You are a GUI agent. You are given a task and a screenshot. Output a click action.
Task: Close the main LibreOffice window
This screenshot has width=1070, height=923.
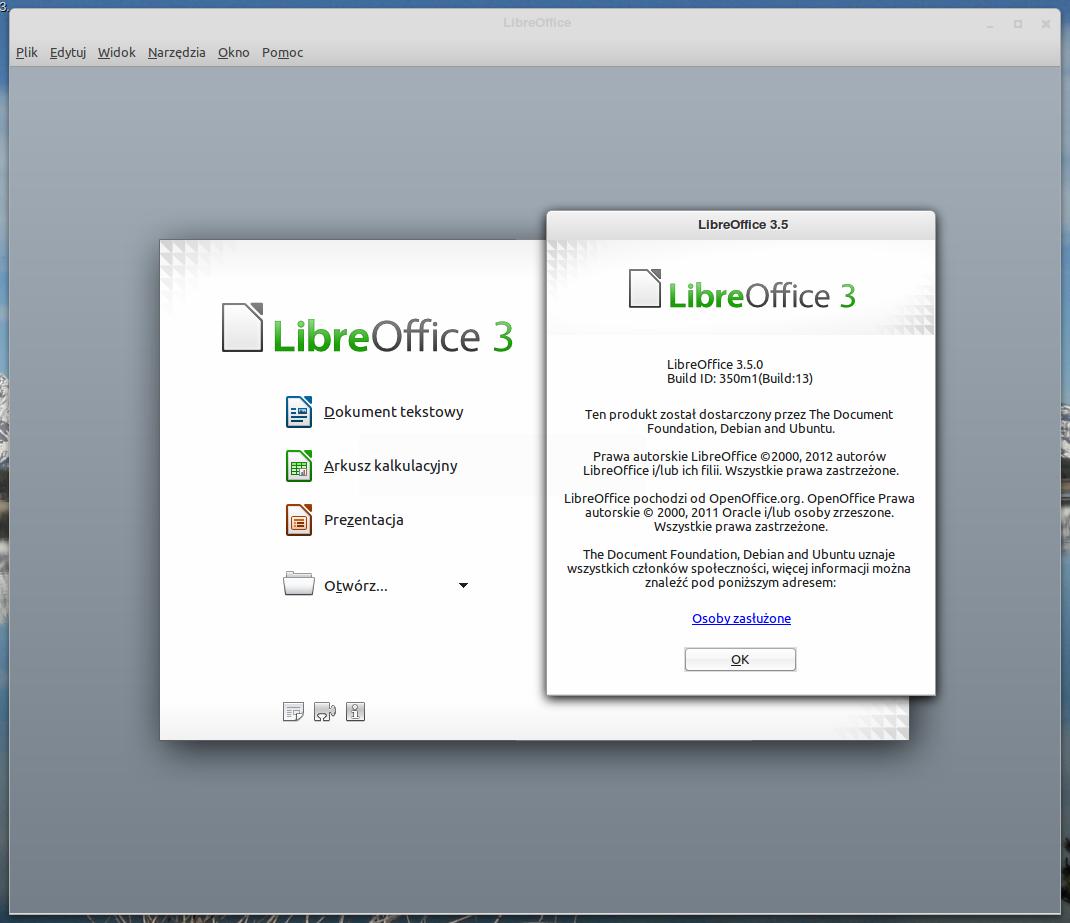[x=1045, y=24]
